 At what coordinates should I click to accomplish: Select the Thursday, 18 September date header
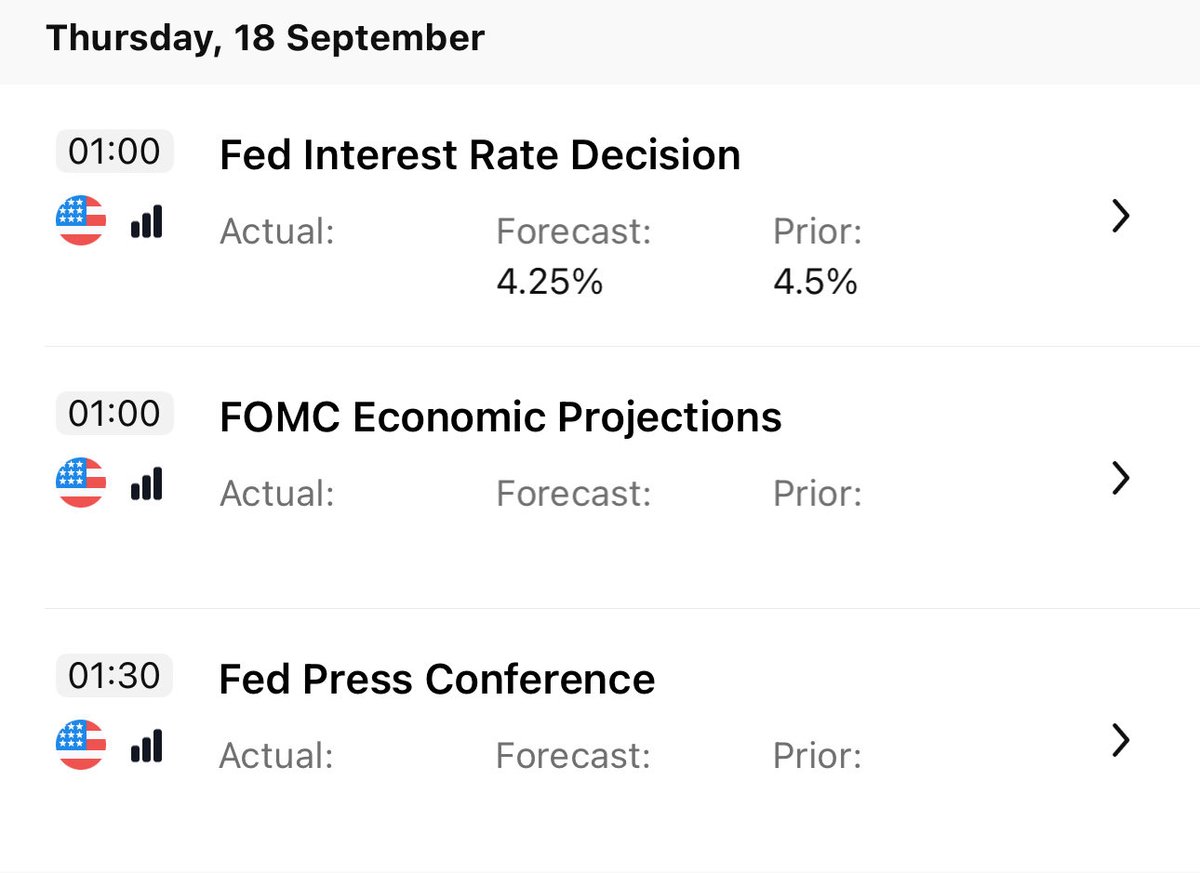[x=265, y=38]
